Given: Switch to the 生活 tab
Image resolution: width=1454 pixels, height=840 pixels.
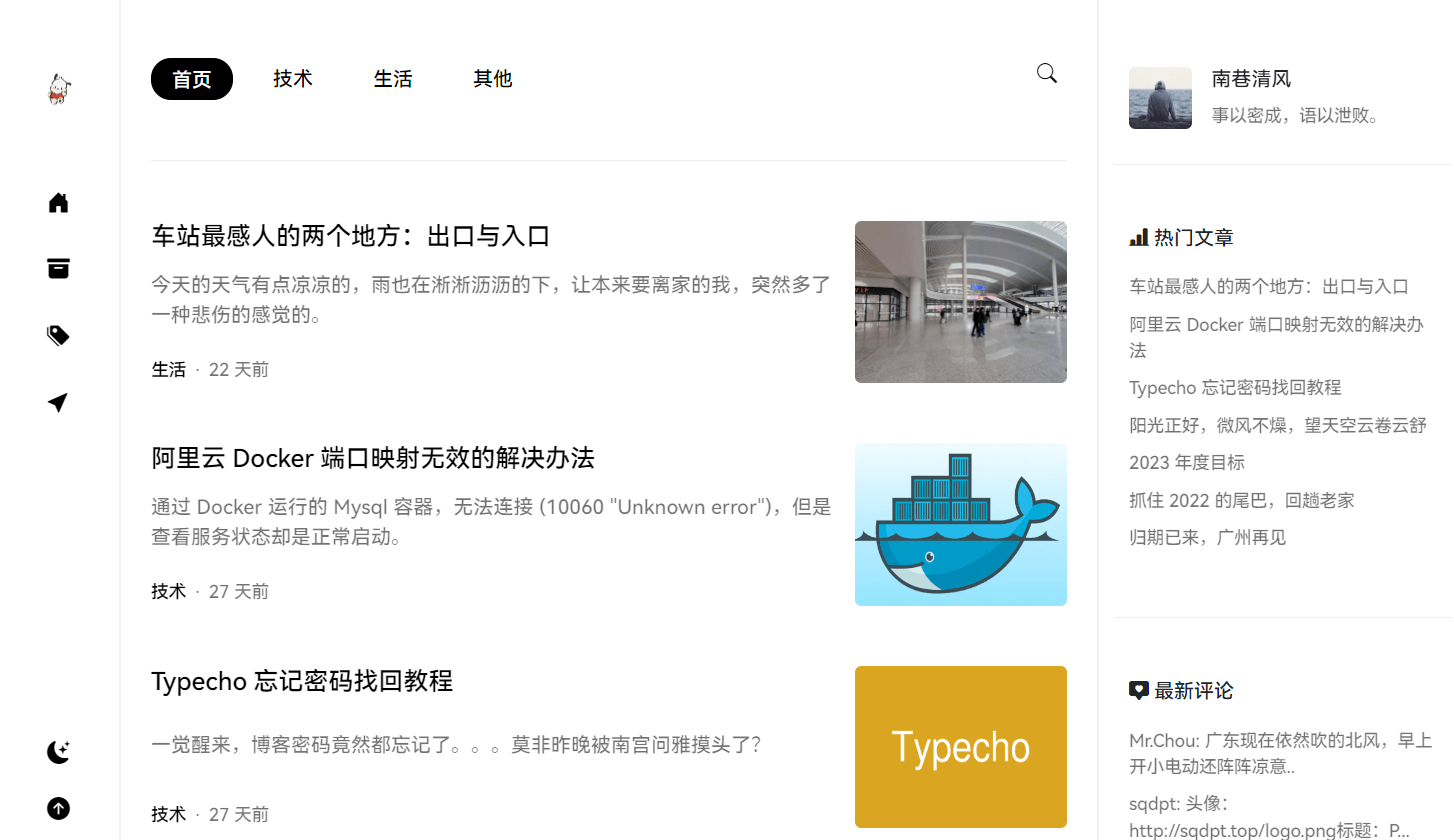Looking at the screenshot, I should [393, 79].
